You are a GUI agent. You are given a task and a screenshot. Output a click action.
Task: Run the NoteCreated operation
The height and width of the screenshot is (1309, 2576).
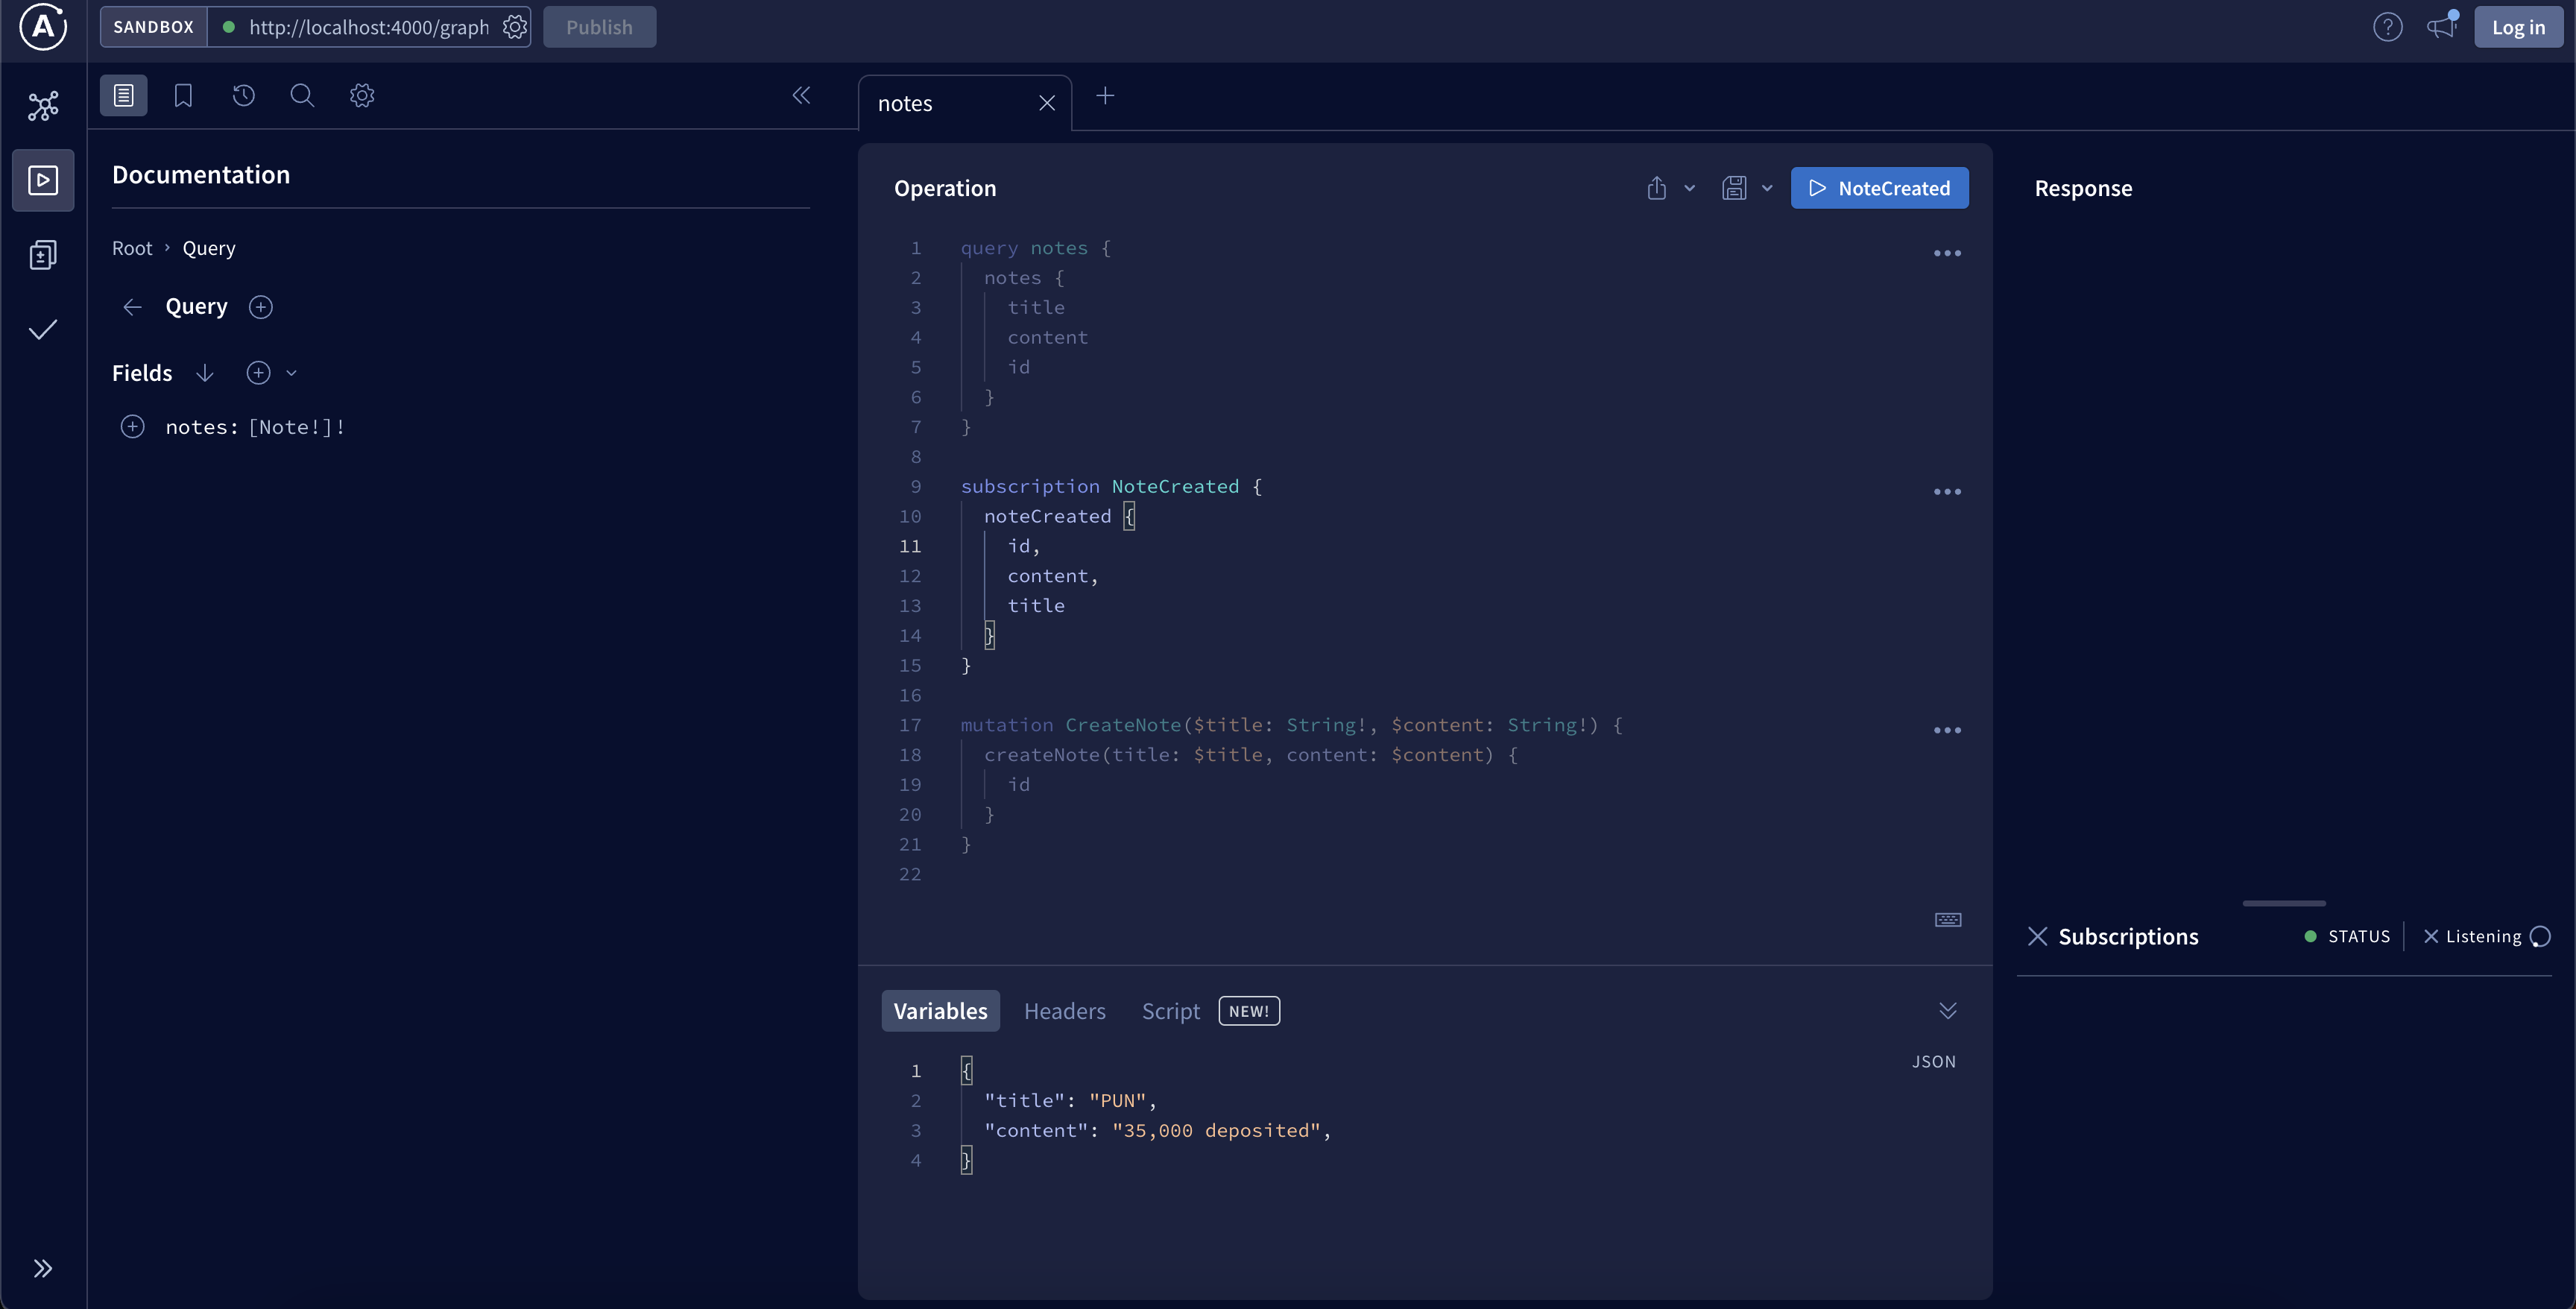pyautogui.click(x=1879, y=188)
